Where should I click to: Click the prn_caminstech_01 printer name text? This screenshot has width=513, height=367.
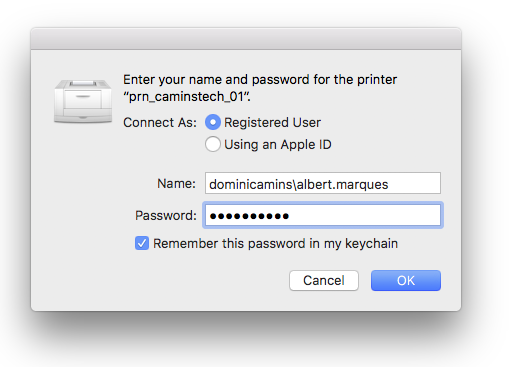click(186, 97)
